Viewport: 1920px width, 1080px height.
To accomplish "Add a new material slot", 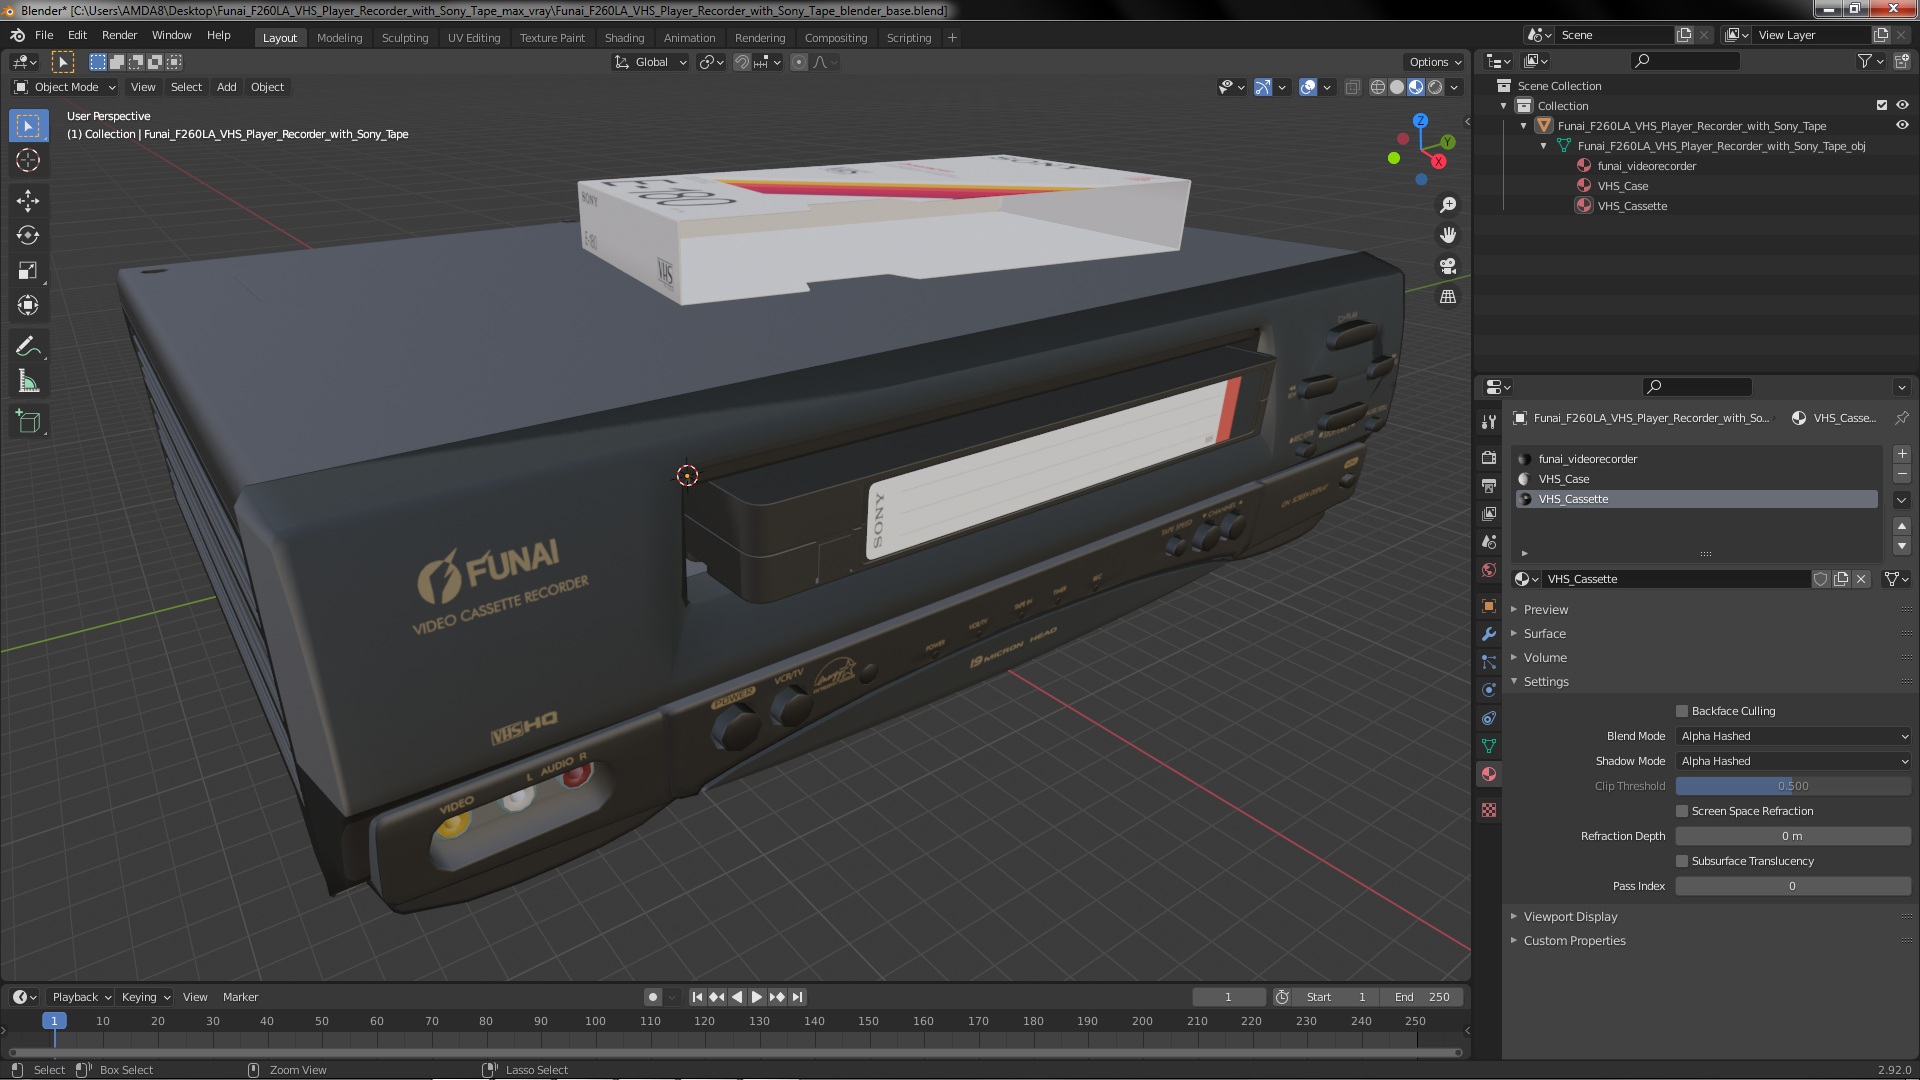I will (1902, 454).
